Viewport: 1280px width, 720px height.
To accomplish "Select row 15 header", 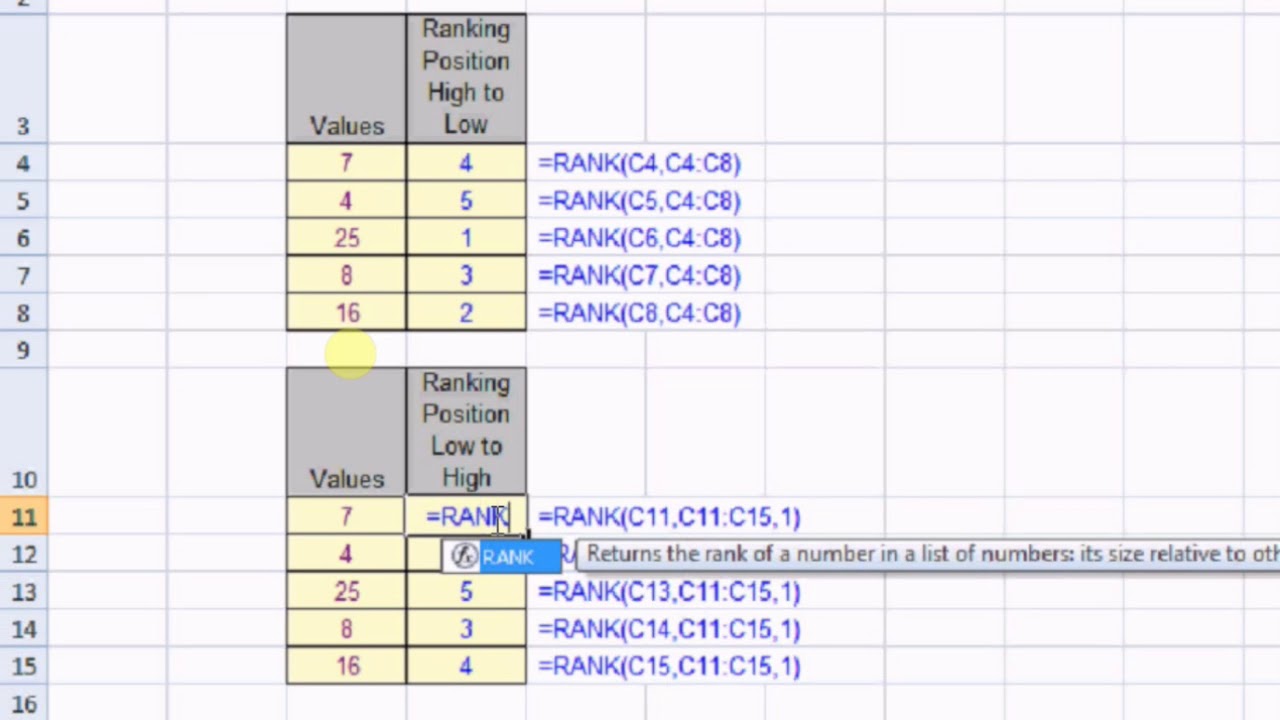I will click(24, 666).
